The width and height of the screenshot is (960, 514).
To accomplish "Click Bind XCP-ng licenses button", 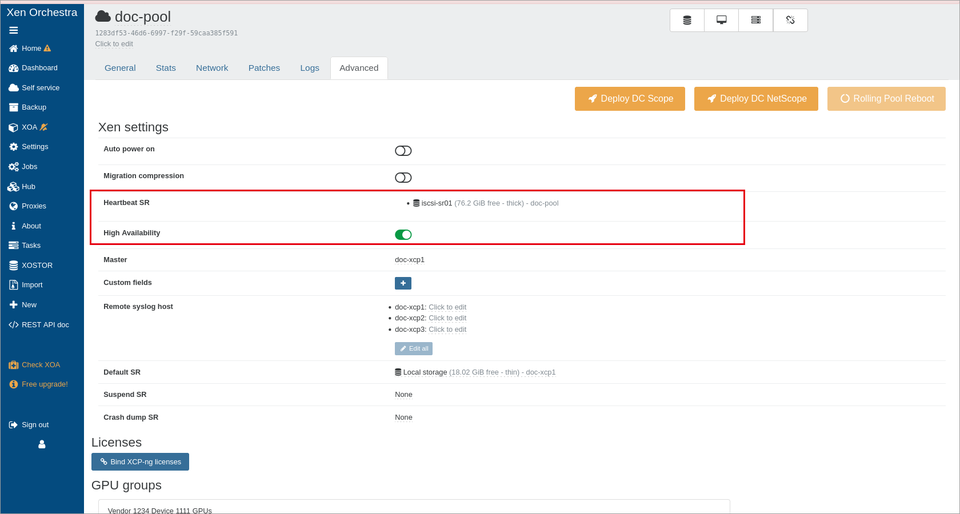I will coord(140,462).
